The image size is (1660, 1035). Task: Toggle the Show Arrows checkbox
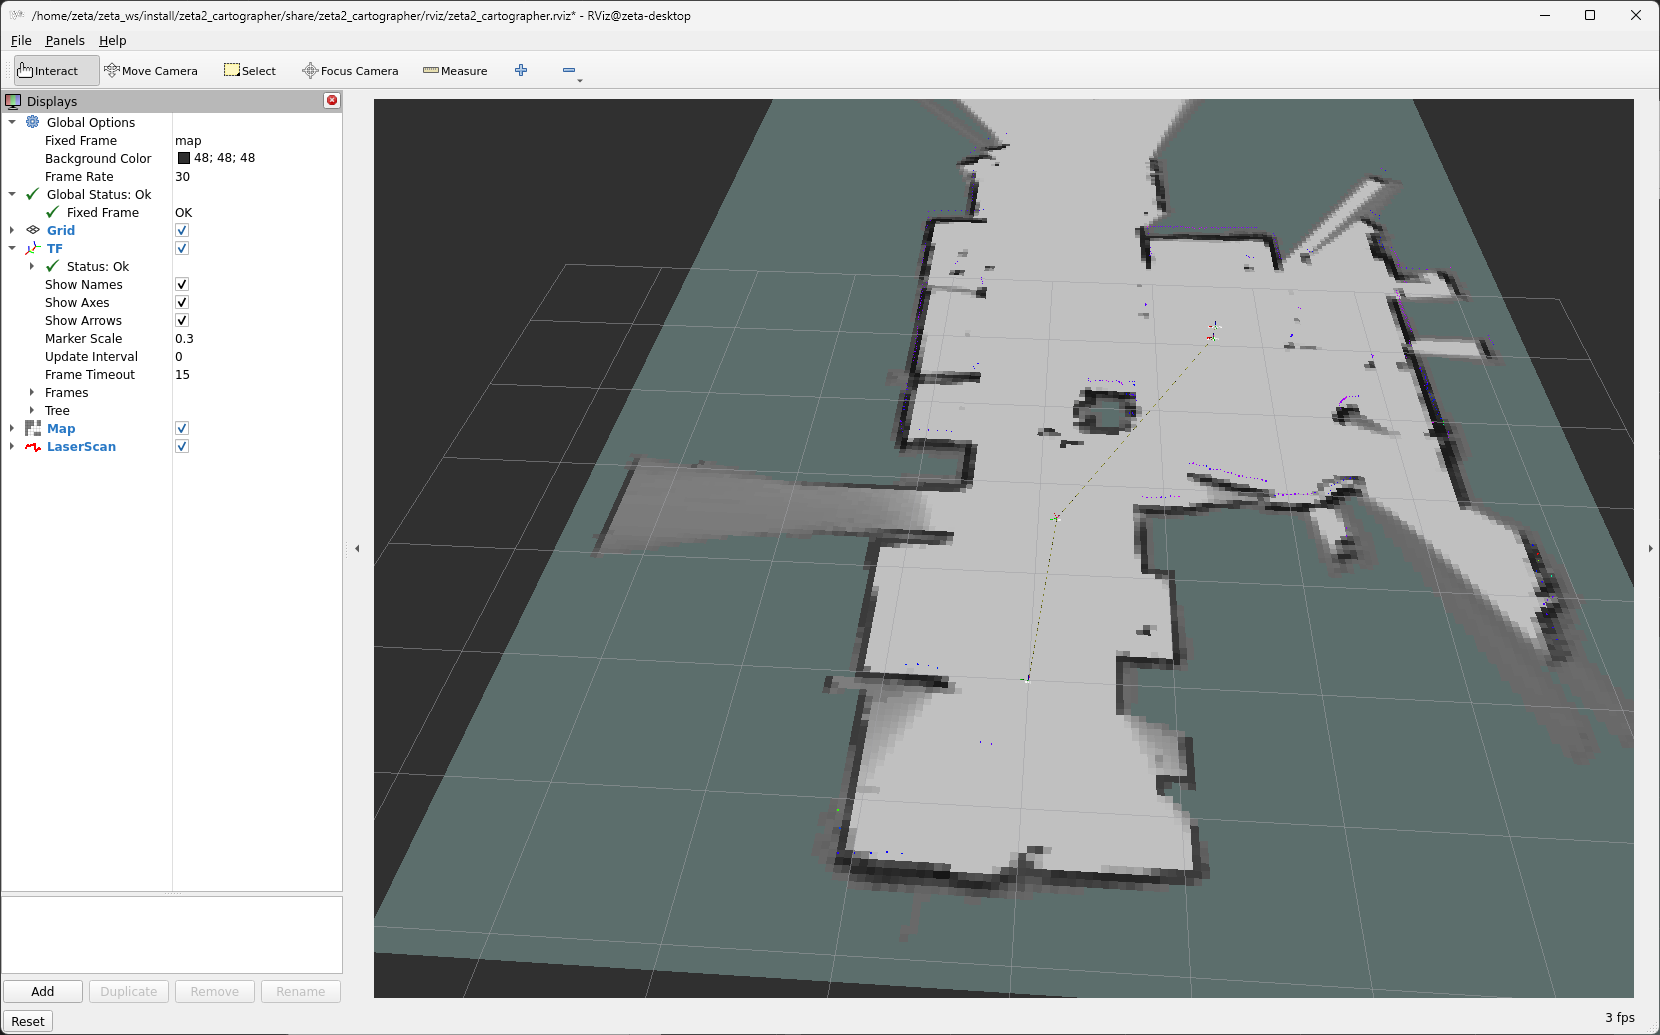(182, 320)
